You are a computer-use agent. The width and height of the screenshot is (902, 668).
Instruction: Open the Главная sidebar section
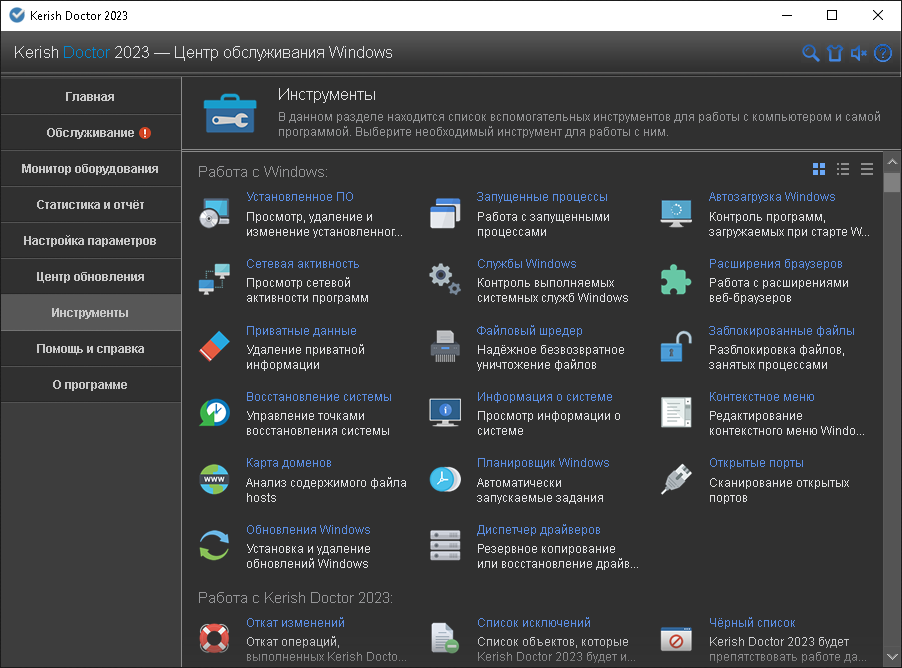[x=90, y=97]
